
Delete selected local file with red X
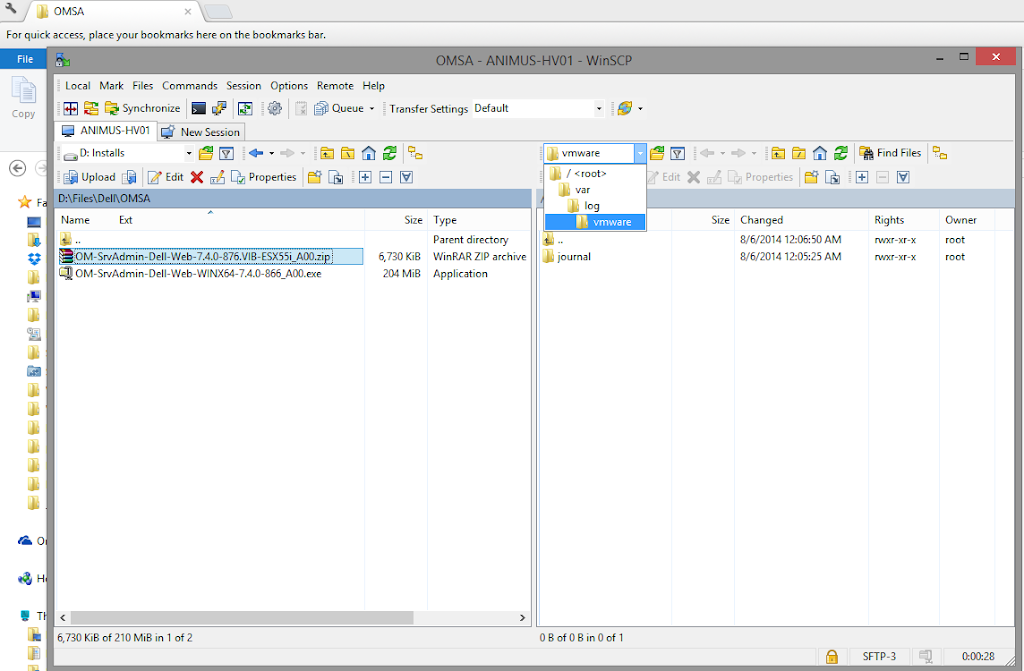click(x=197, y=177)
